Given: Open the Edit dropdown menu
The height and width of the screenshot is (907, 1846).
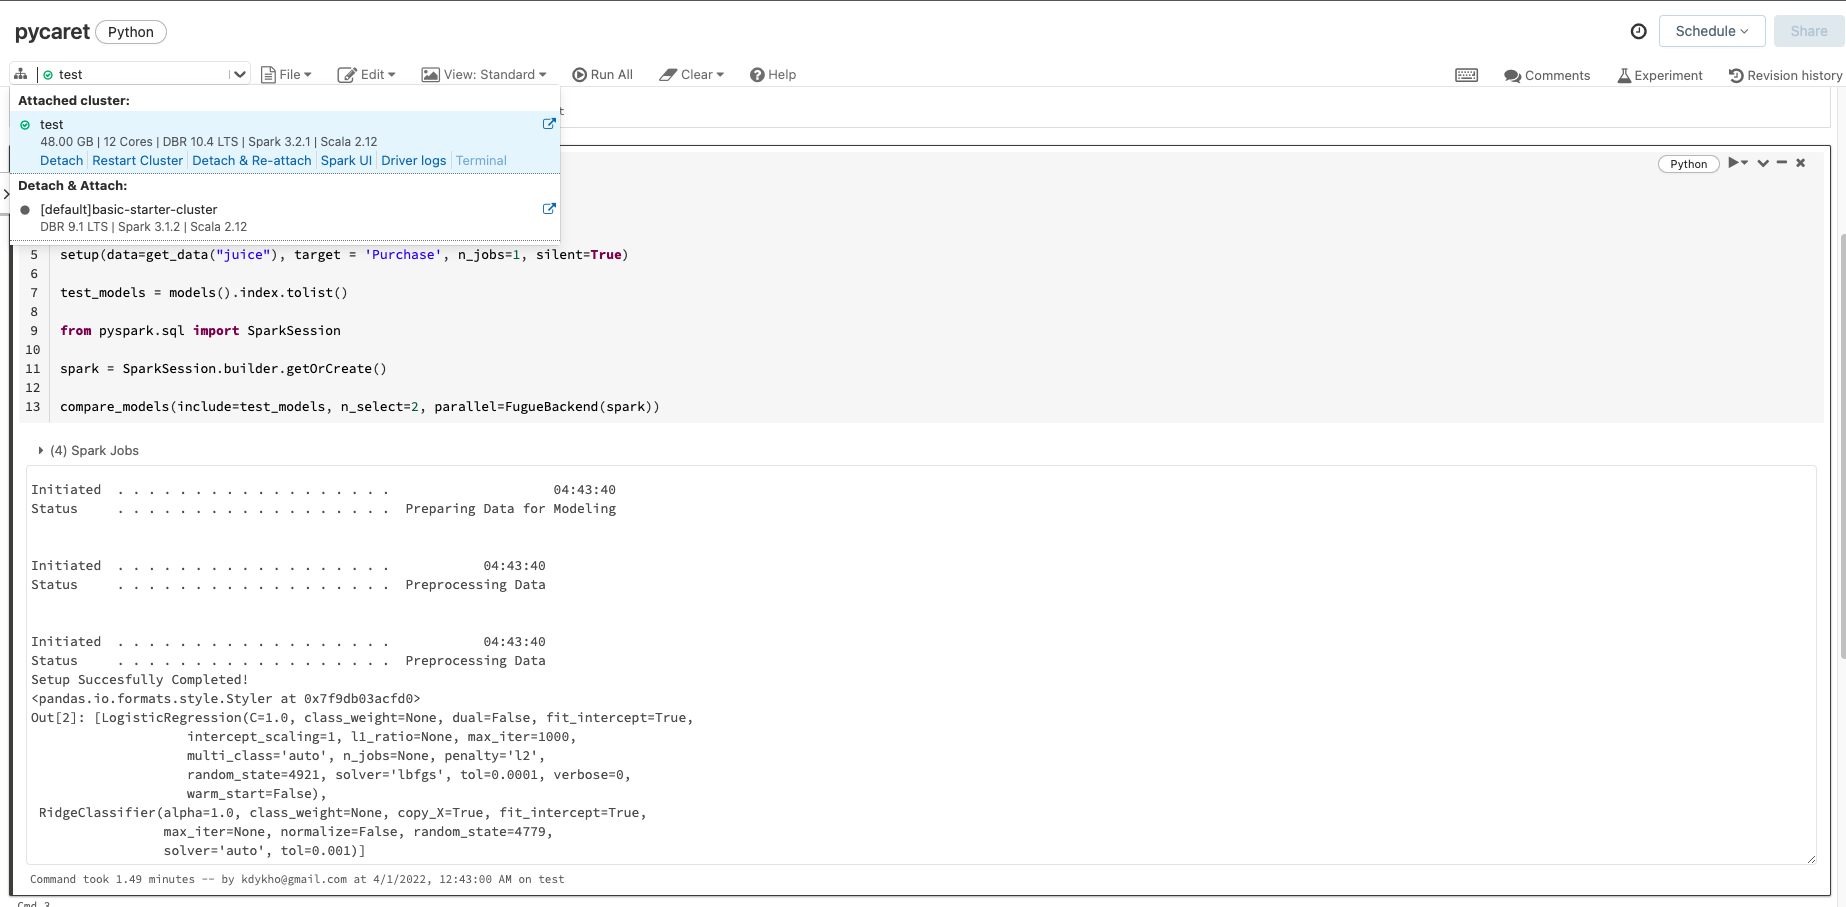Looking at the screenshot, I should [367, 74].
